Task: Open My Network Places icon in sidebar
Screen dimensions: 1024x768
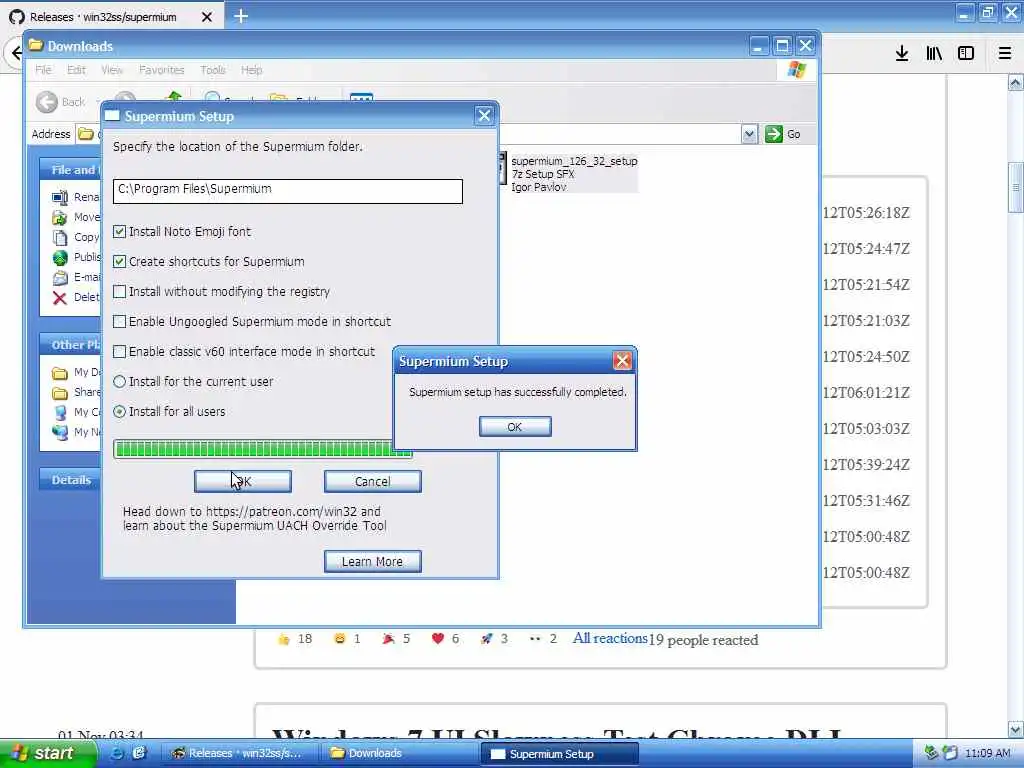Action: pyautogui.click(x=60, y=432)
